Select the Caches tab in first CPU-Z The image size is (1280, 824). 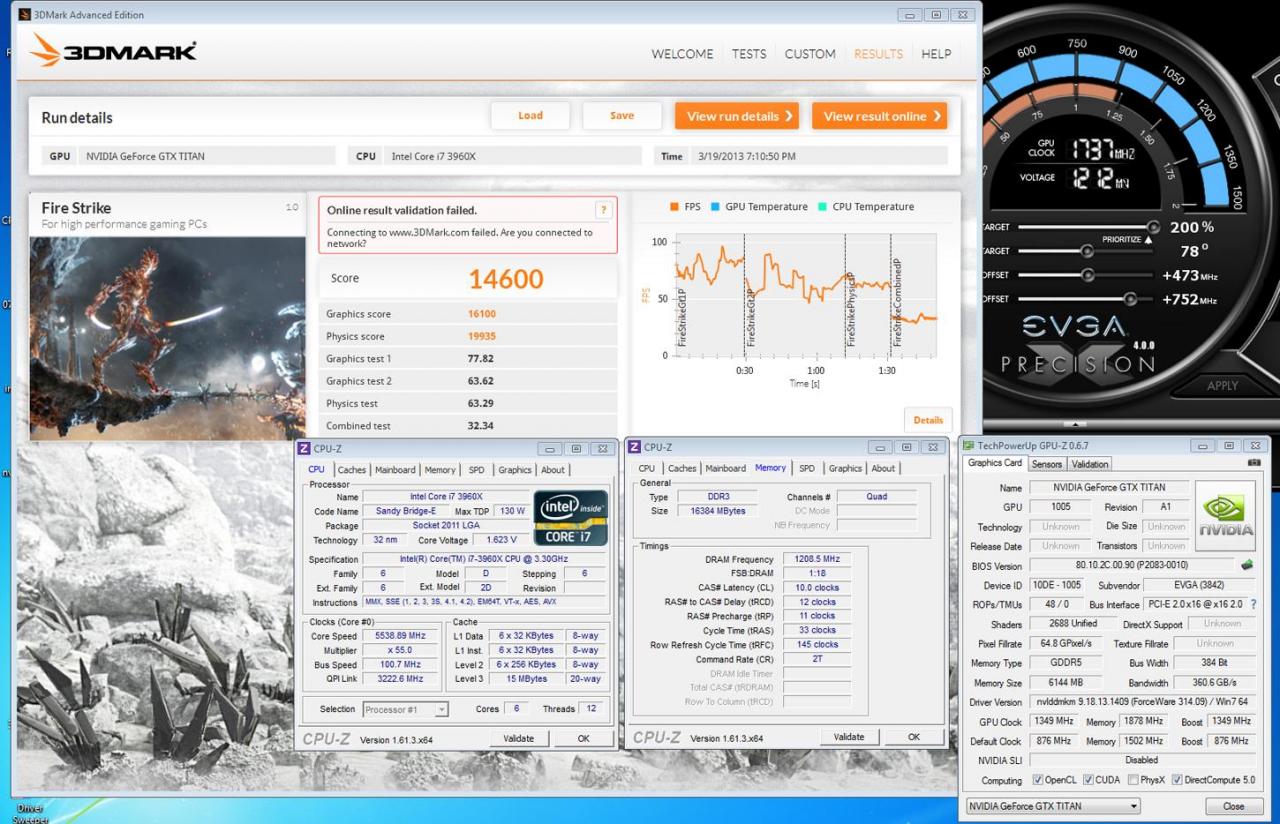[352, 470]
